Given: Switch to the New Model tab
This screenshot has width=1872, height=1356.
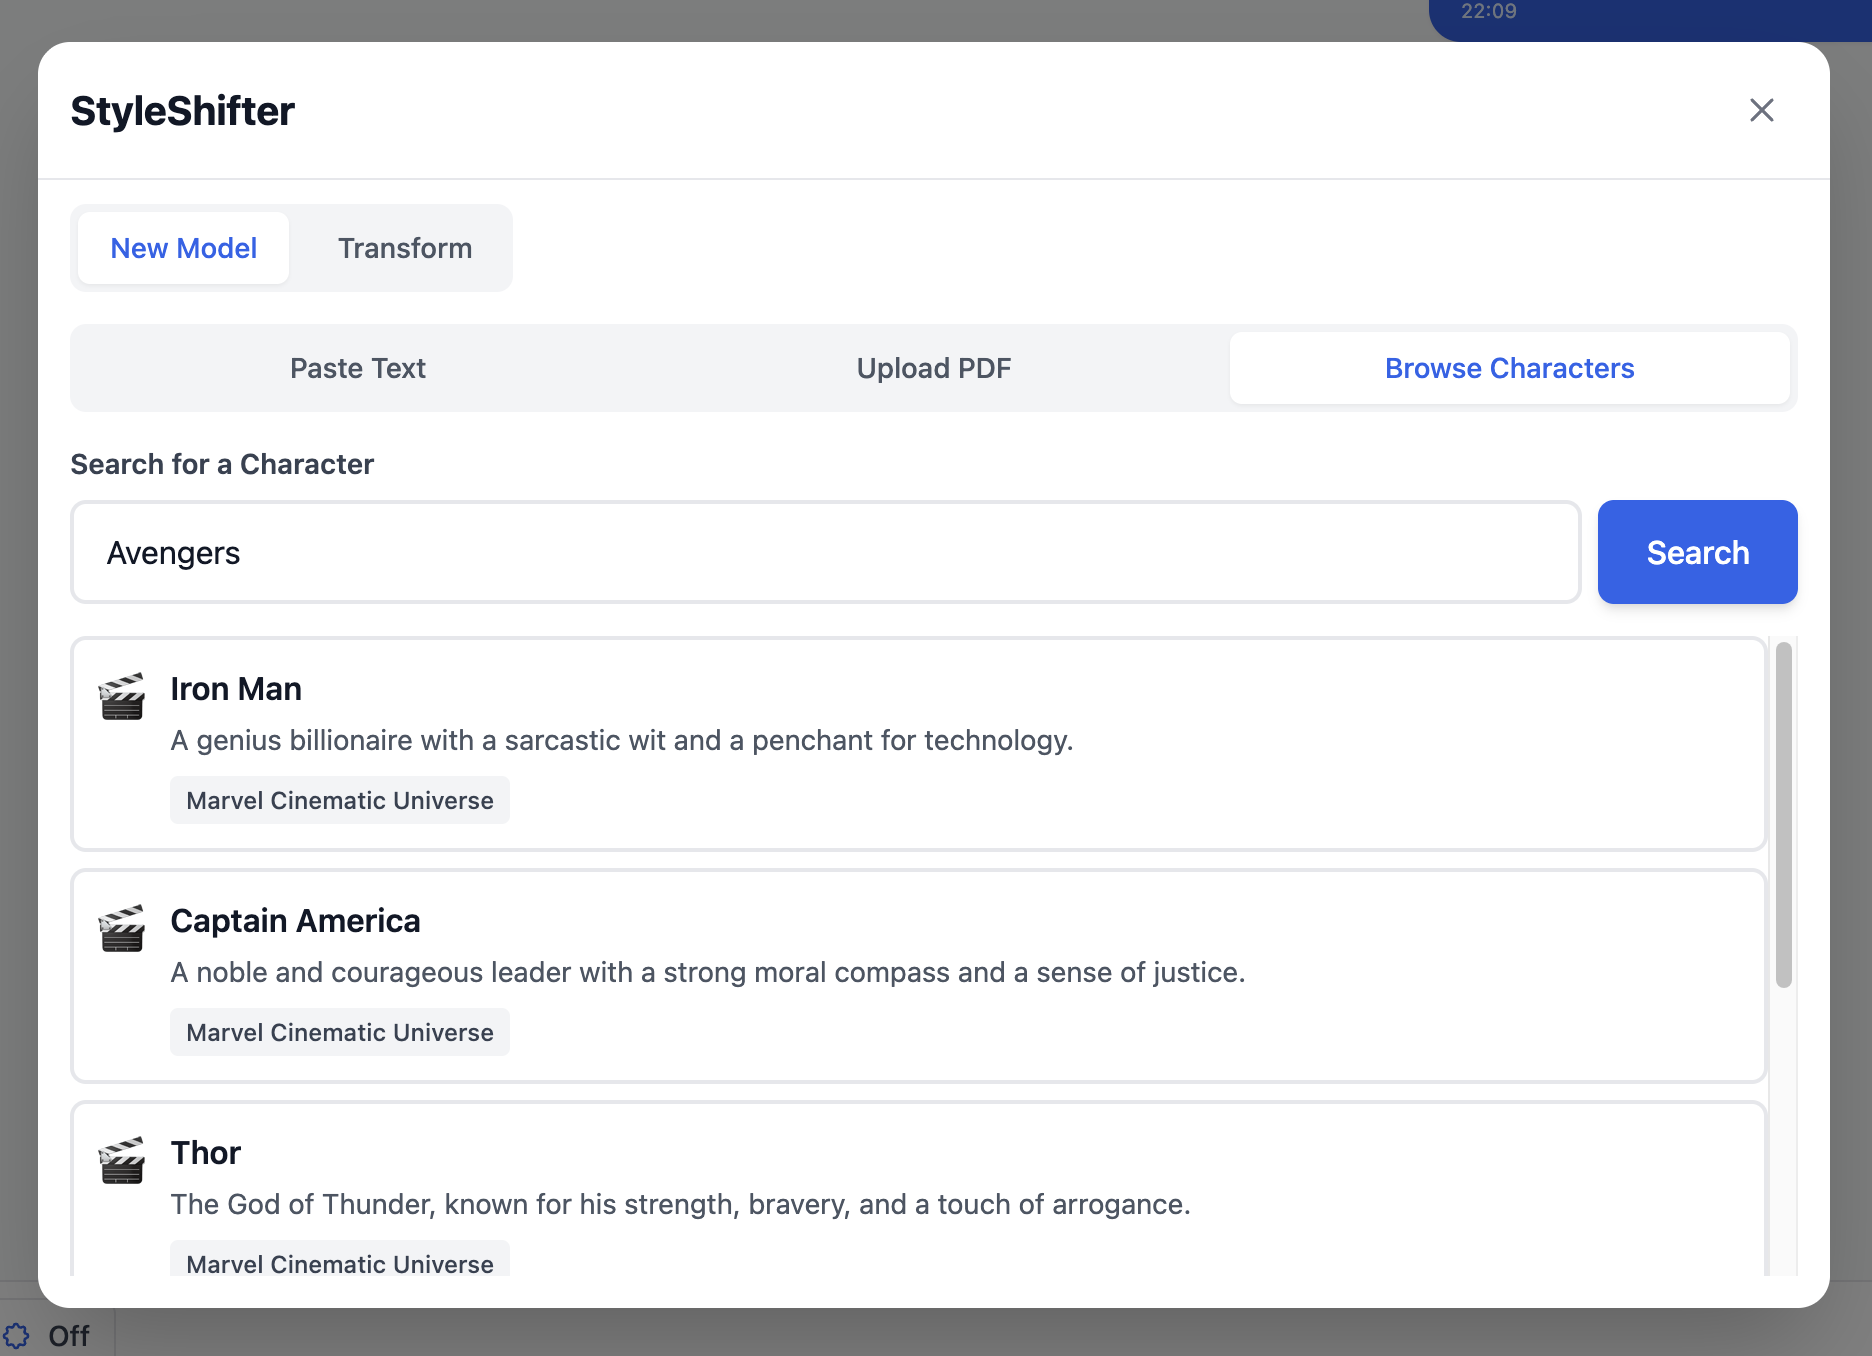Looking at the screenshot, I should tap(184, 248).
